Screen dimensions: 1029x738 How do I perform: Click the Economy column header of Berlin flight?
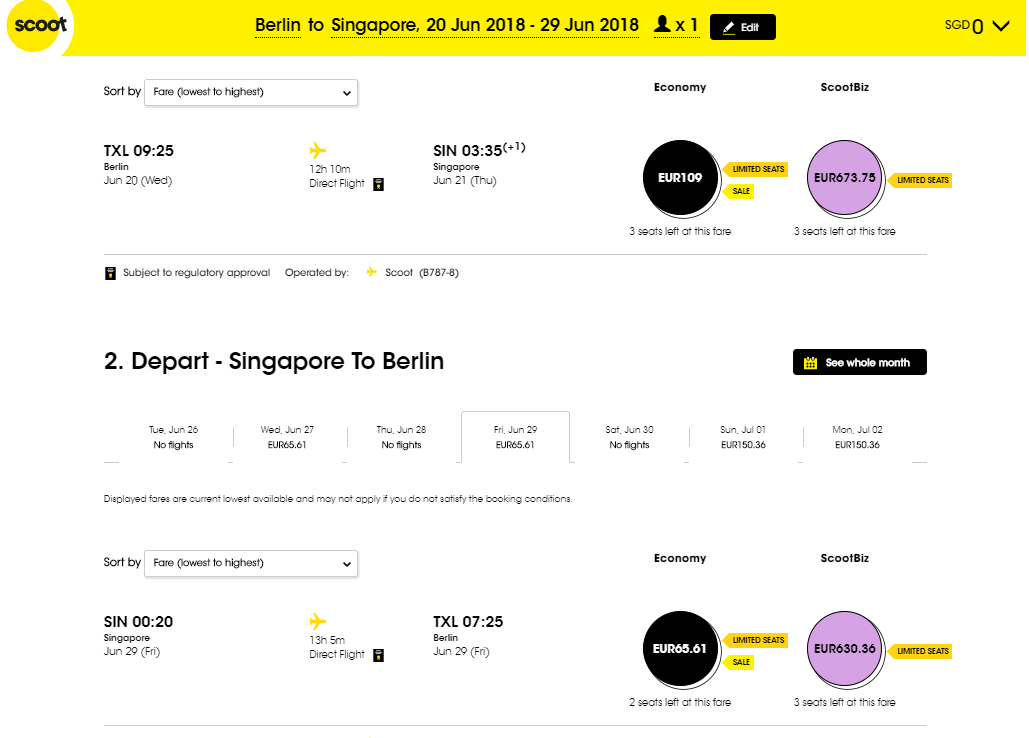click(680, 87)
